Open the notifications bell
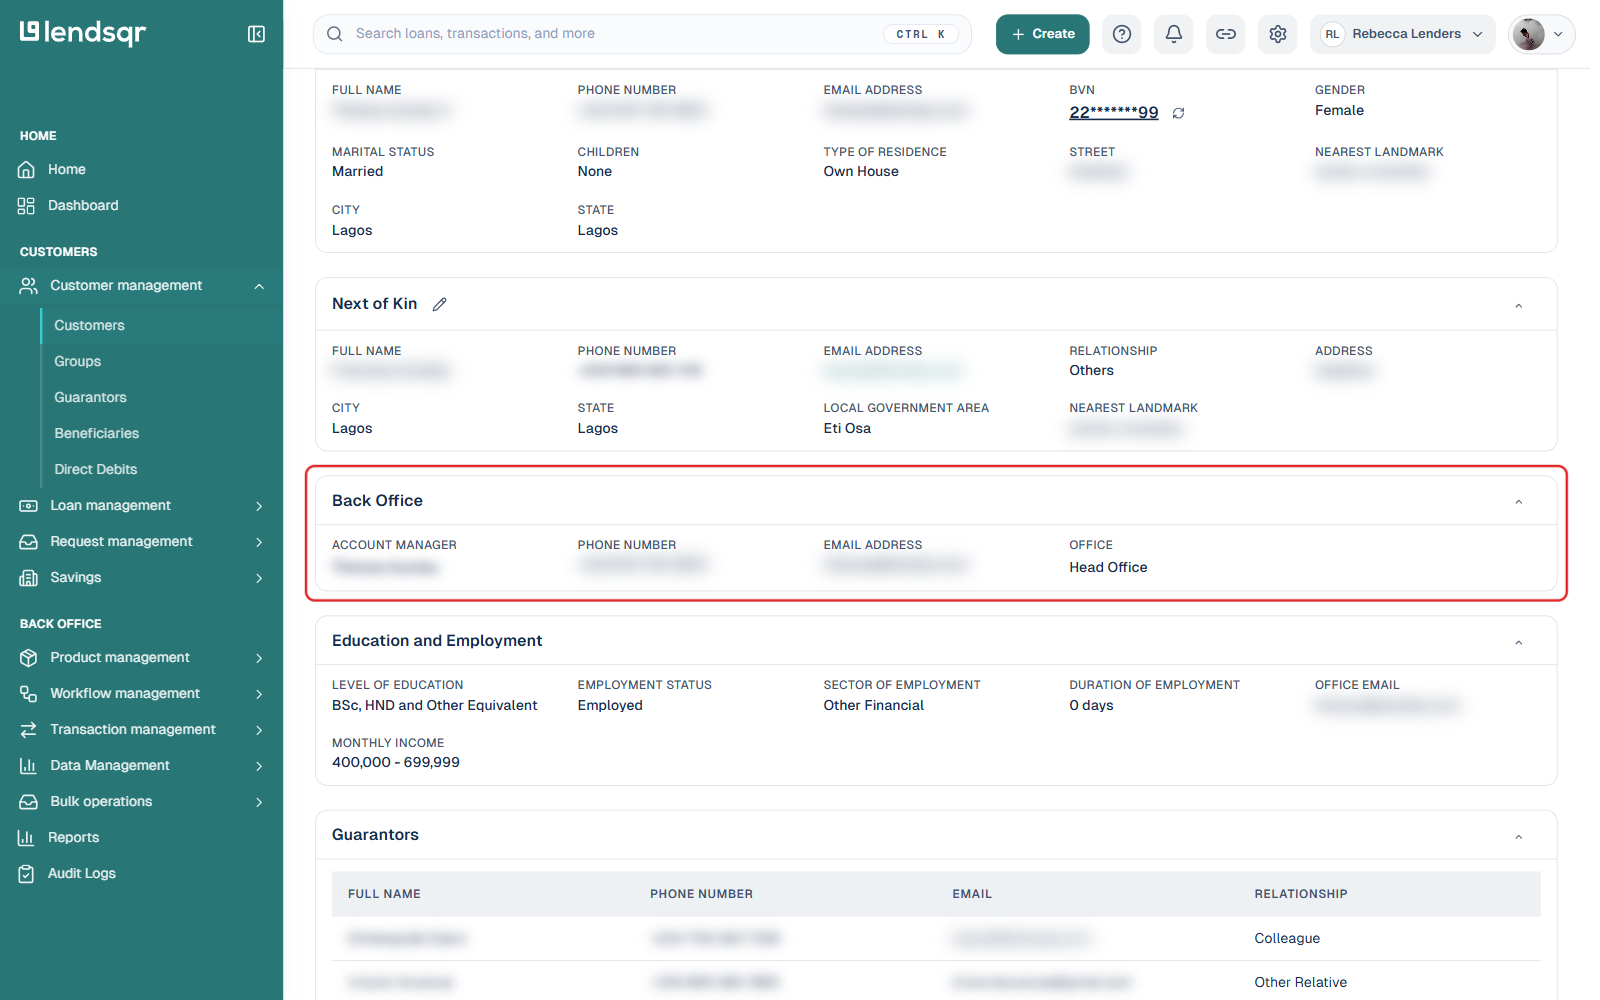Screen dimensions: 1600x1000 click(1174, 34)
